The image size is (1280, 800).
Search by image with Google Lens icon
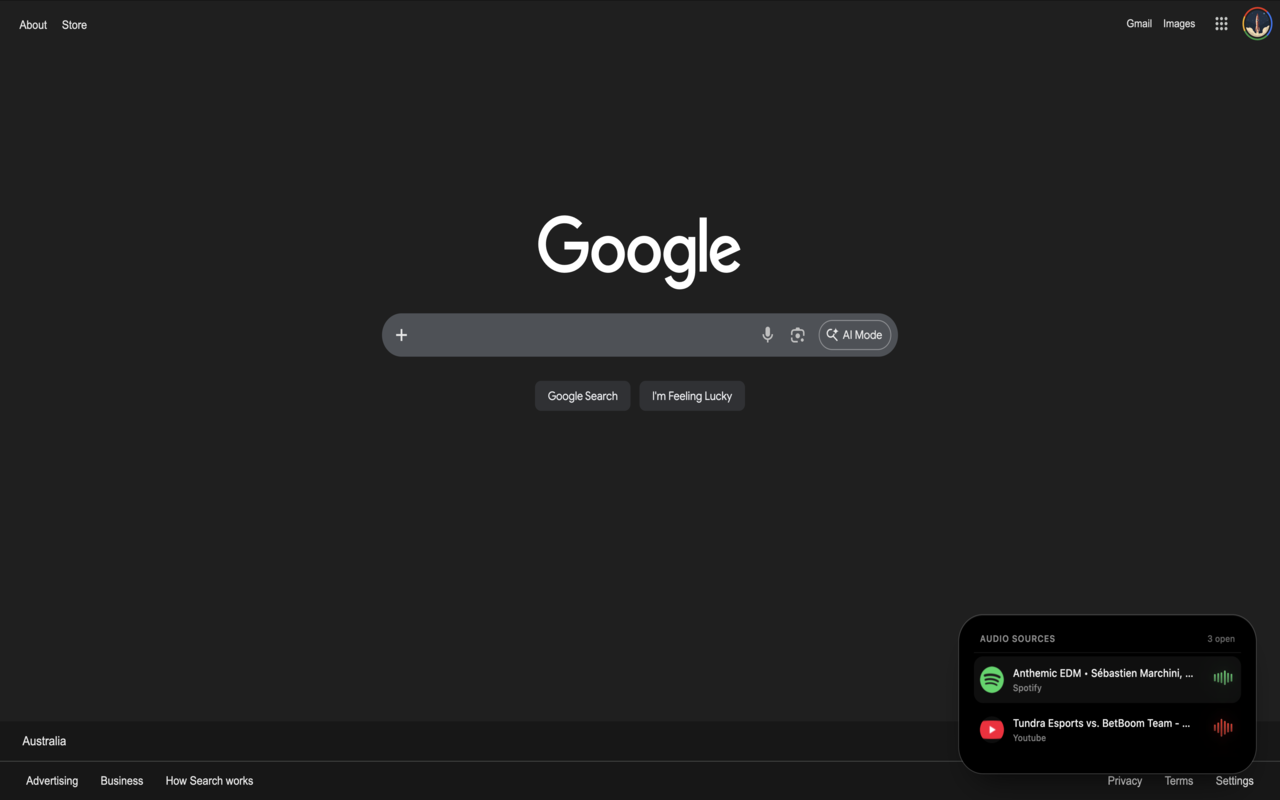(x=797, y=335)
